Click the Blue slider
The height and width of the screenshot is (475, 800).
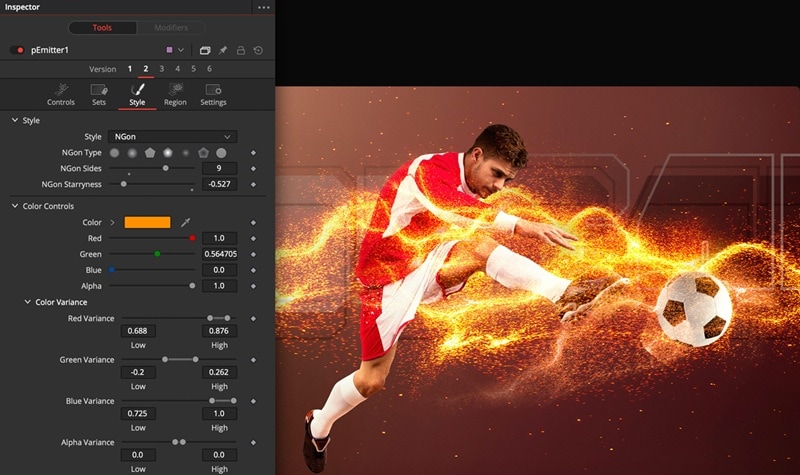pyautogui.click(x=152, y=269)
